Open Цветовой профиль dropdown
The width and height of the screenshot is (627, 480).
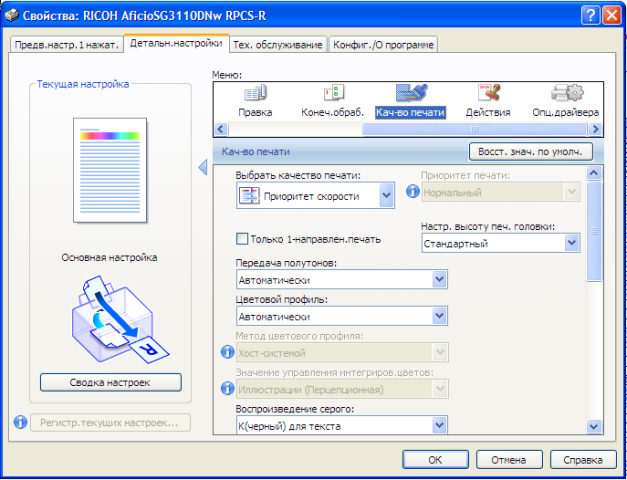[x=341, y=316]
